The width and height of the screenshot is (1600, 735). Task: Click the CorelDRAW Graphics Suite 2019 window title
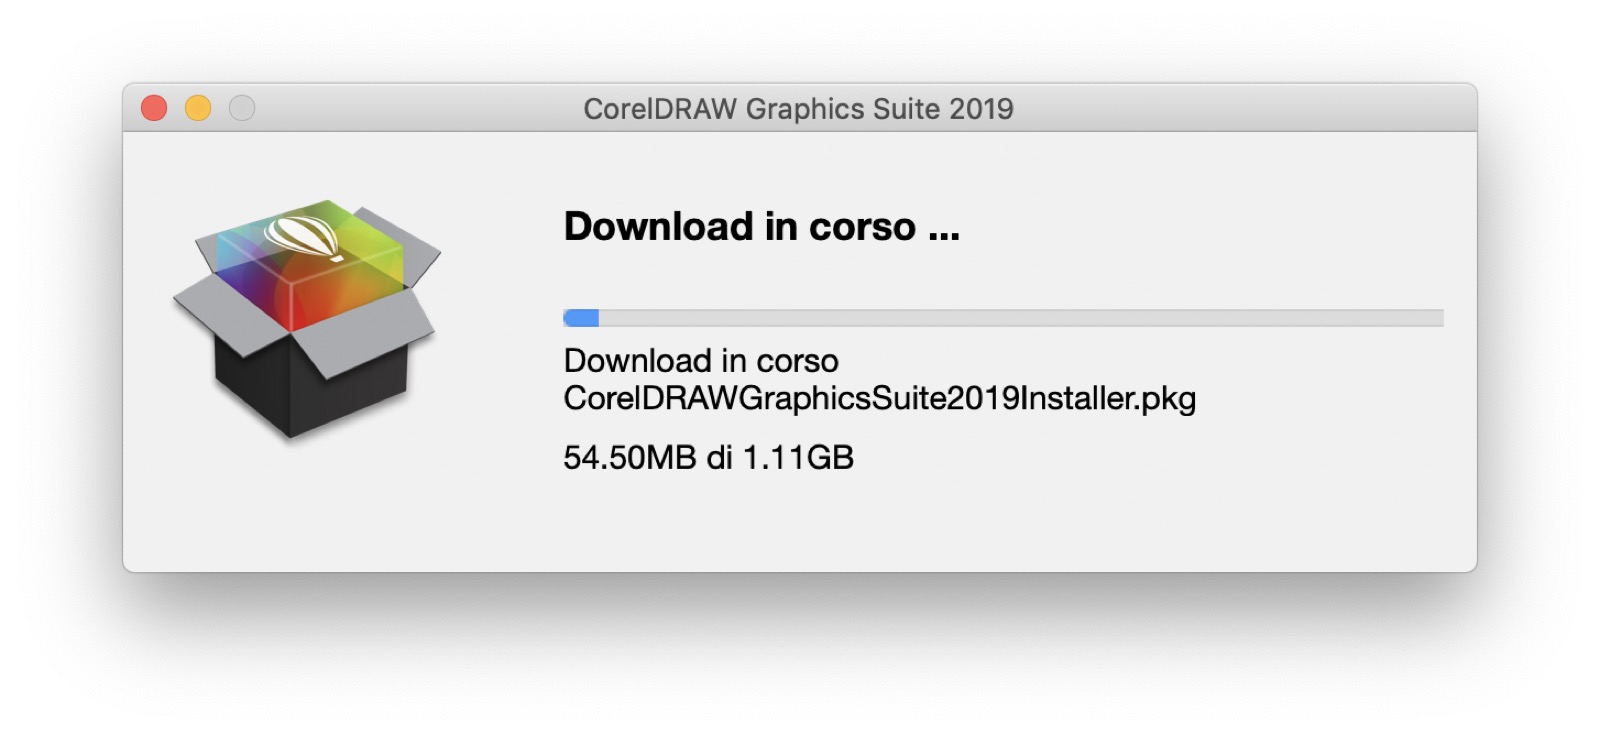(798, 109)
